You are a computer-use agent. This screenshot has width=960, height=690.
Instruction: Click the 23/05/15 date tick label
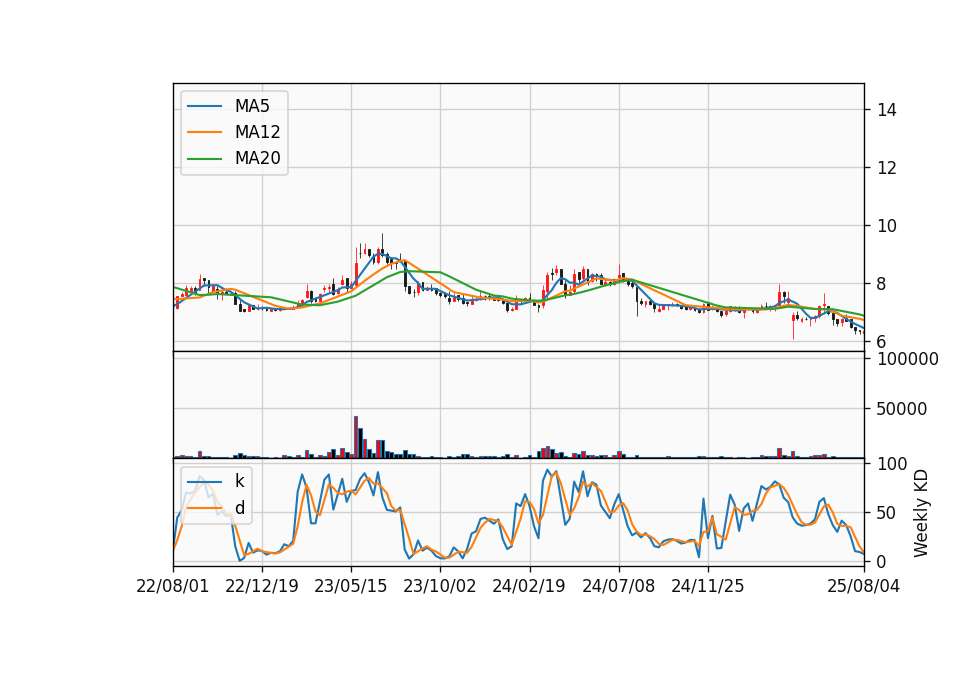click(x=351, y=586)
